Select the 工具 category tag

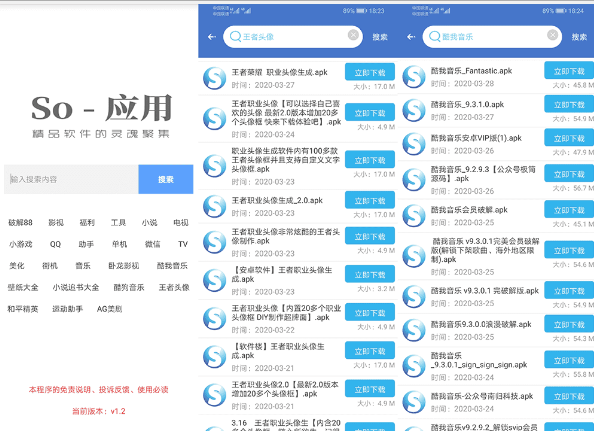118,222
